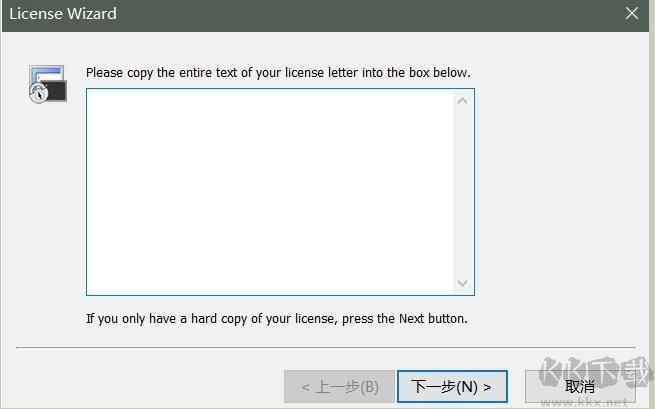Click the horizontal separator line above buttons
655x409 pixels.
[326, 349]
